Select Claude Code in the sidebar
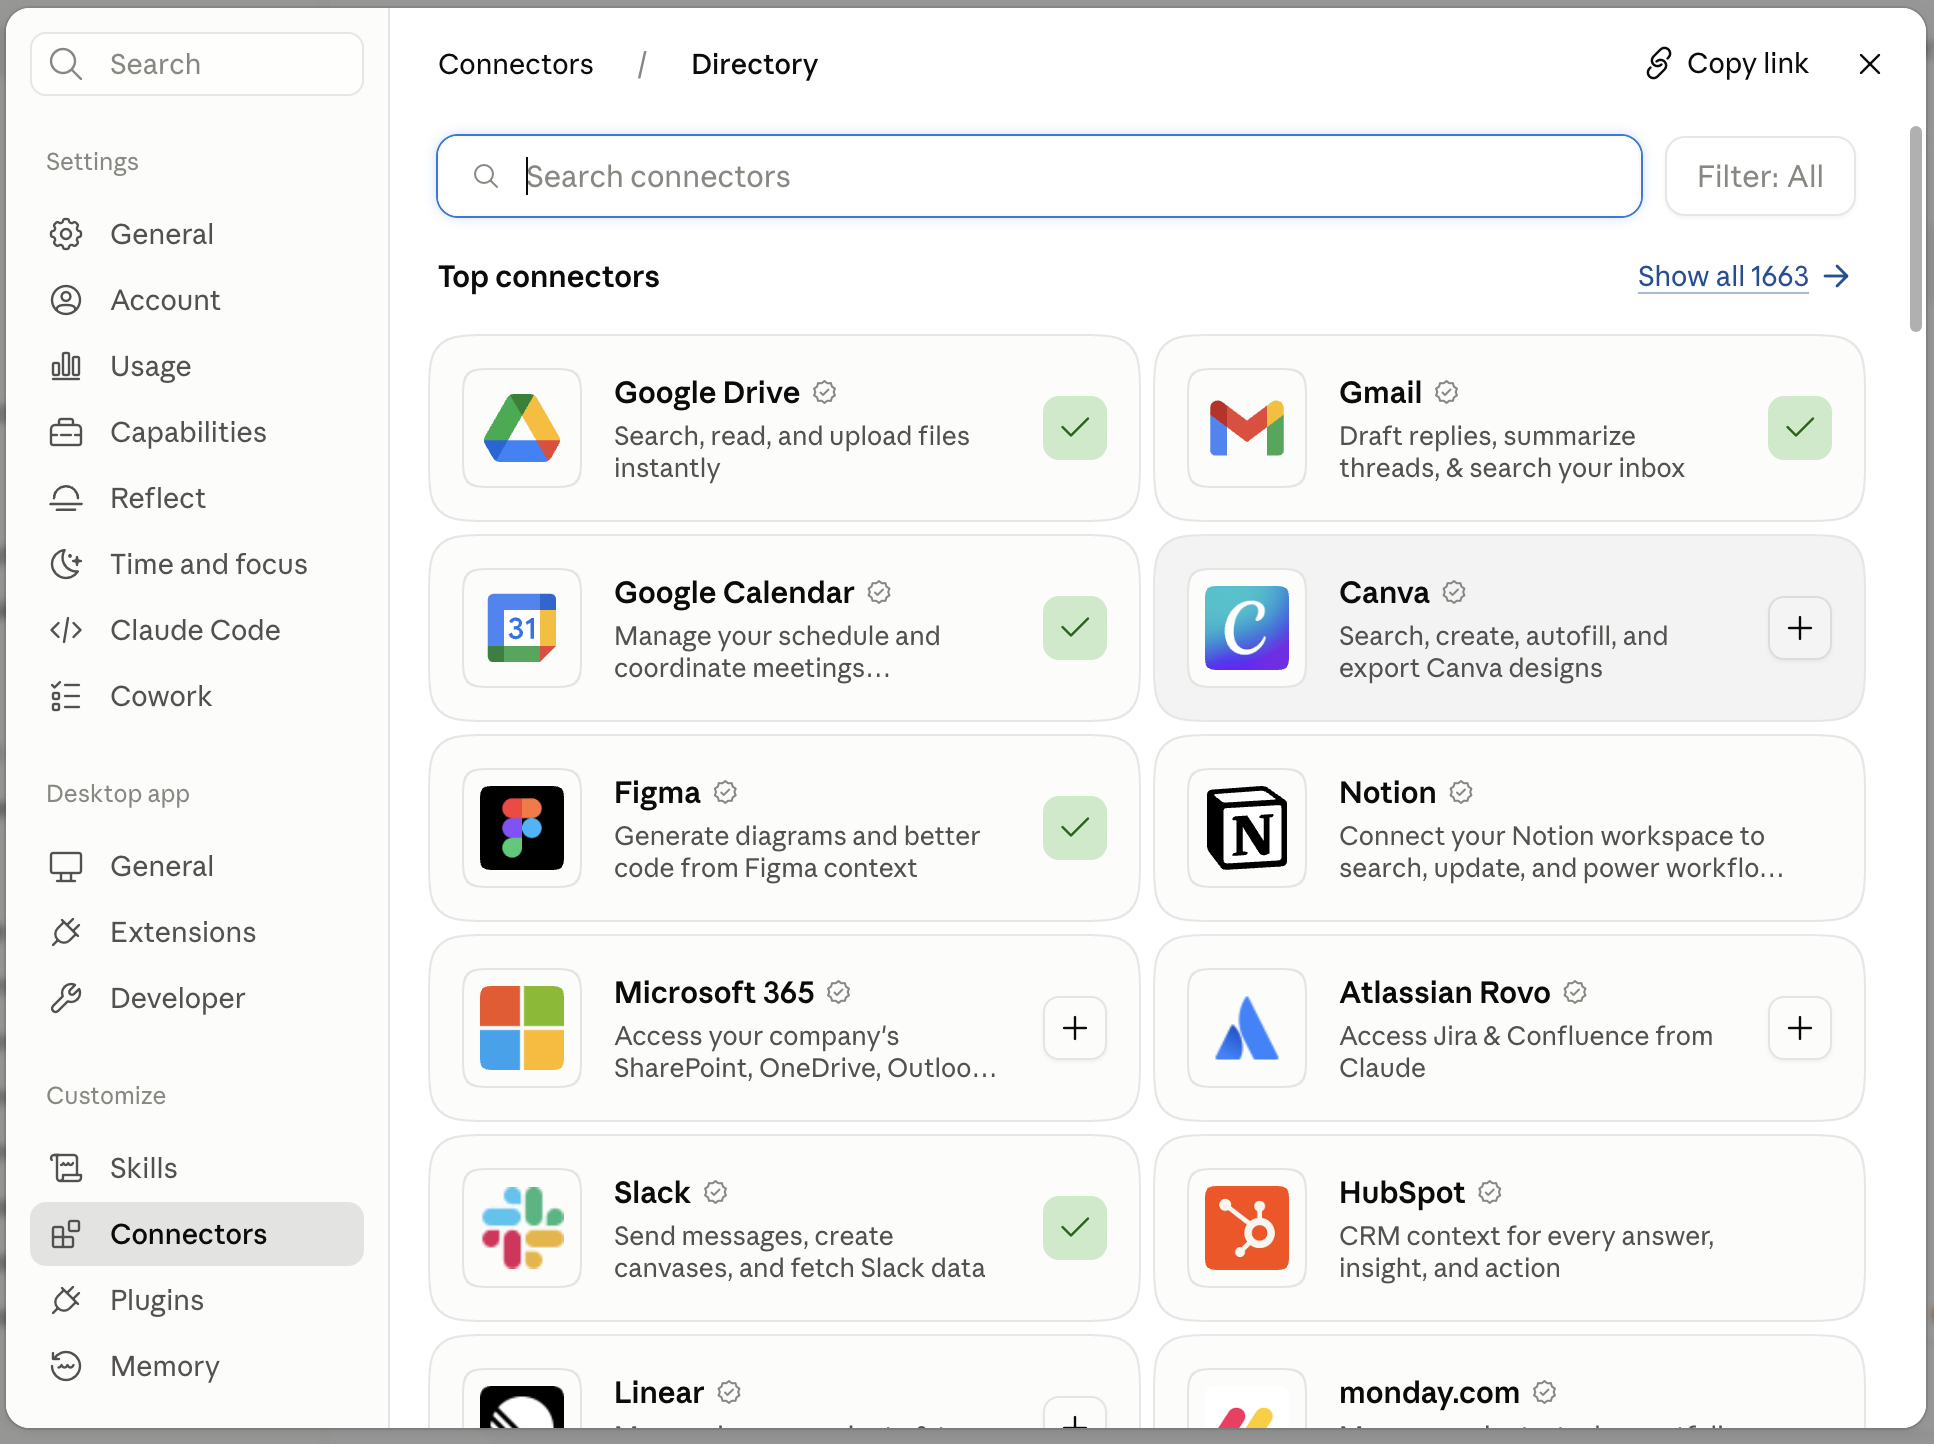 [197, 630]
